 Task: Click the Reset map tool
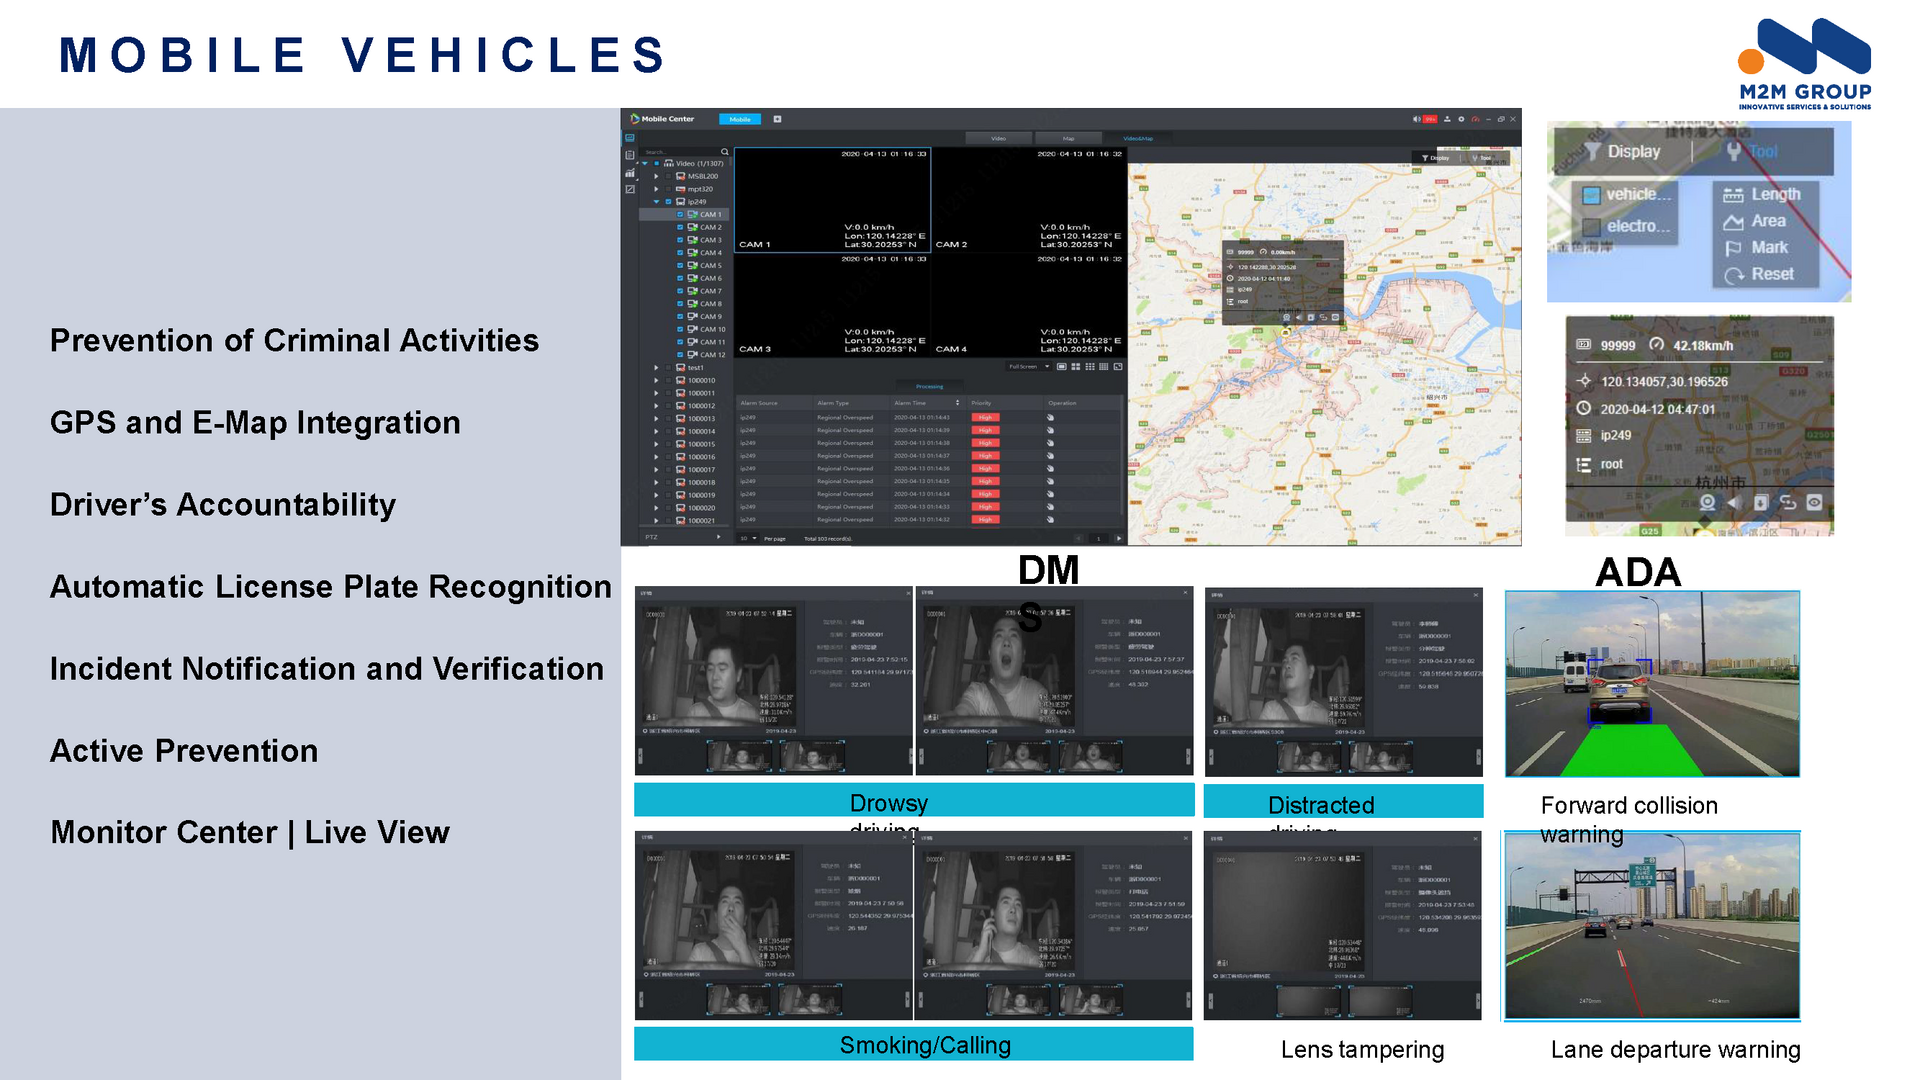coord(1760,274)
